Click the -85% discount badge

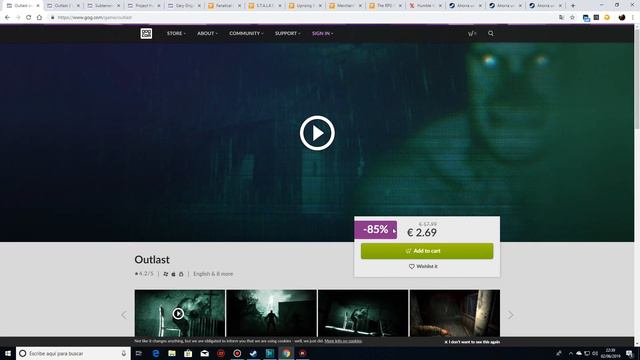point(376,229)
